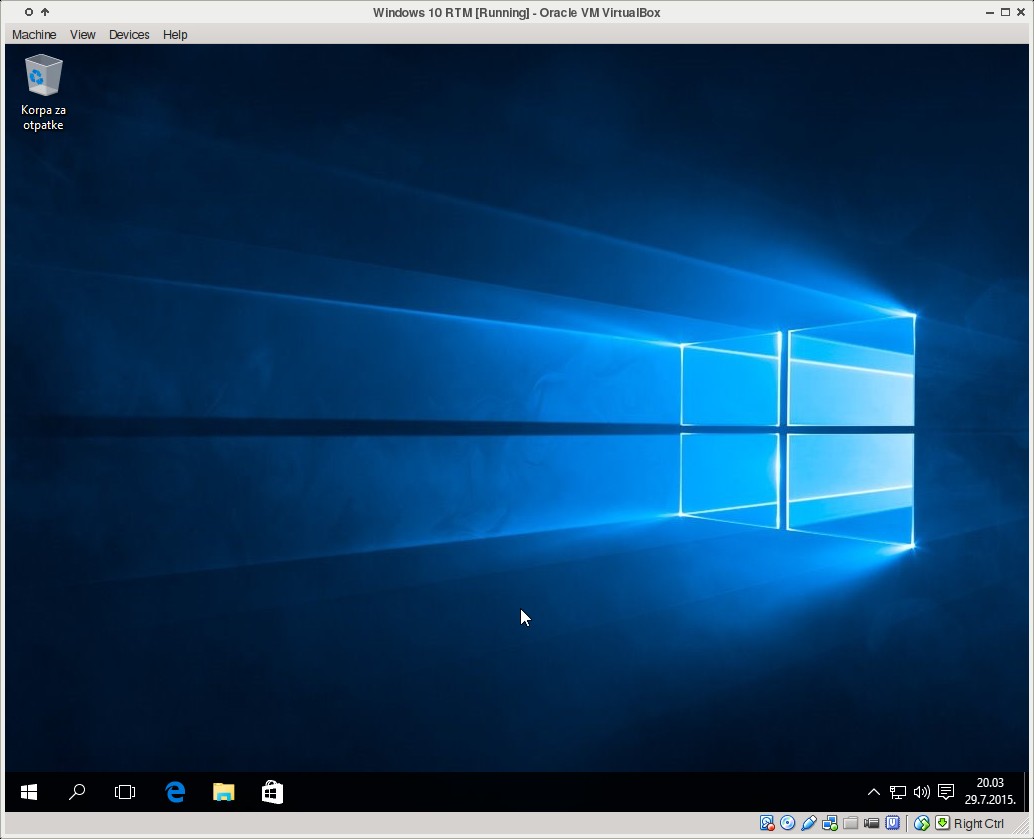Open the Devices menu
This screenshot has height=839, width=1034.
coord(129,34)
